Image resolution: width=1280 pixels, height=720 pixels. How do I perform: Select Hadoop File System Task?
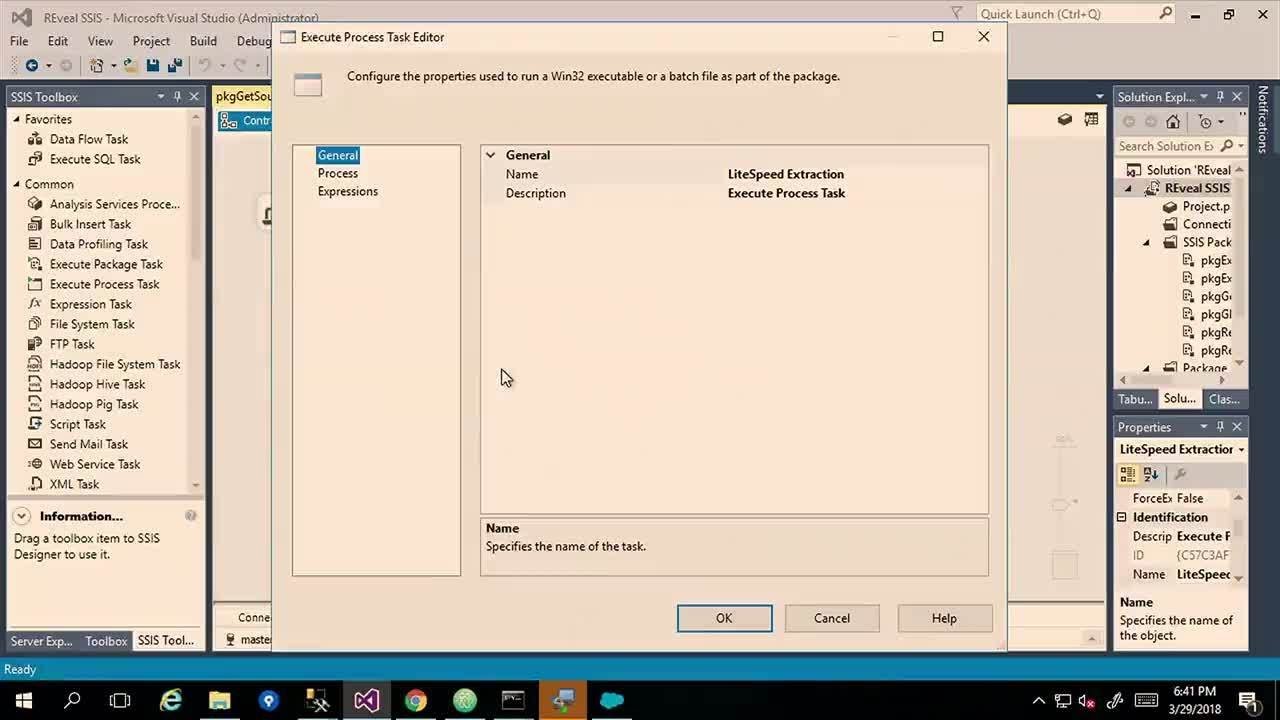coord(115,364)
